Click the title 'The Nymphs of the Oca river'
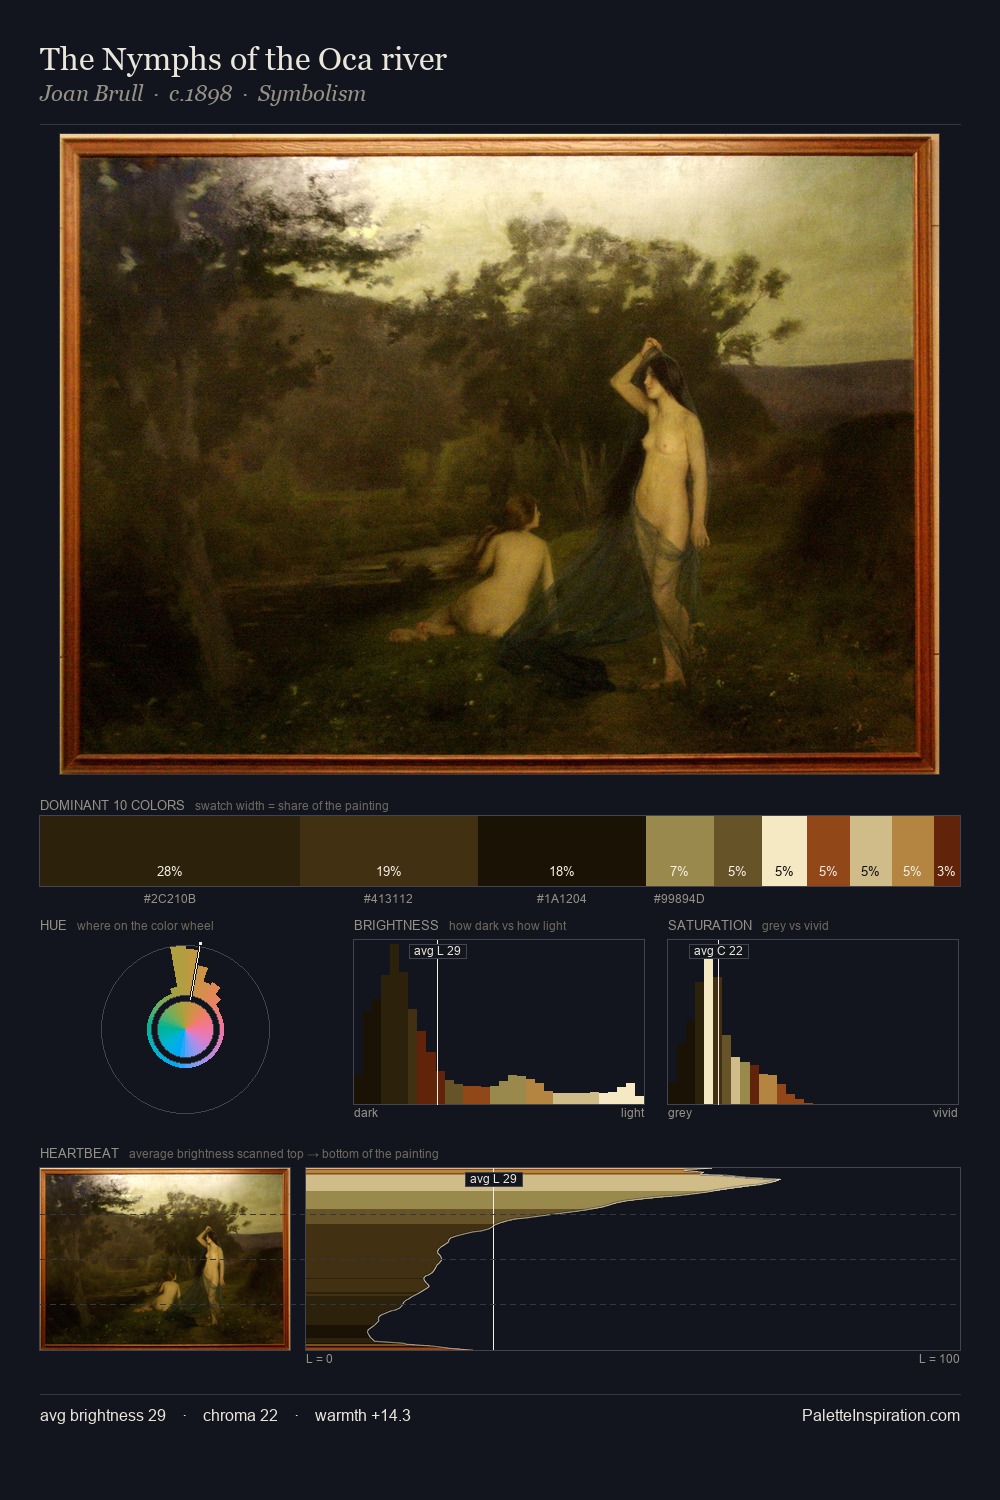Screen dimensions: 1000x1500 point(243,59)
